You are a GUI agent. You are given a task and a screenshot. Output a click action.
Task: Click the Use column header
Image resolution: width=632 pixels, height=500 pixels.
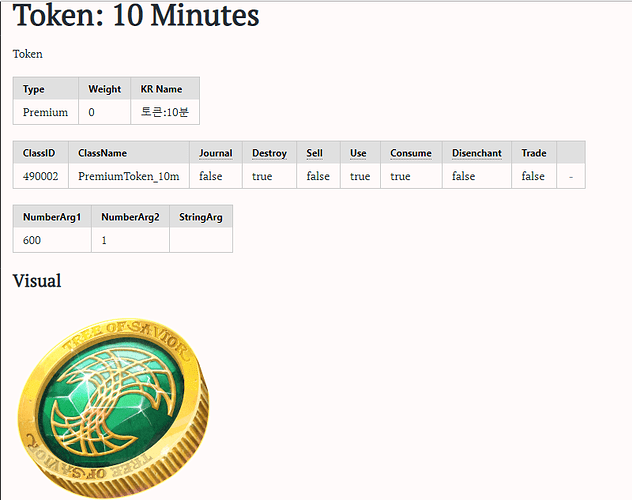(x=358, y=153)
